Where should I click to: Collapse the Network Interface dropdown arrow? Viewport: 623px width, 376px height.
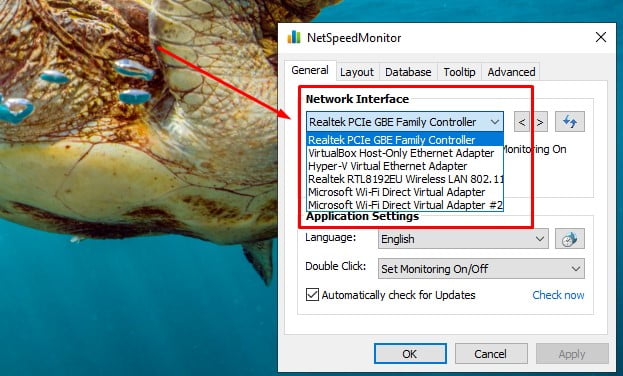tap(495, 122)
